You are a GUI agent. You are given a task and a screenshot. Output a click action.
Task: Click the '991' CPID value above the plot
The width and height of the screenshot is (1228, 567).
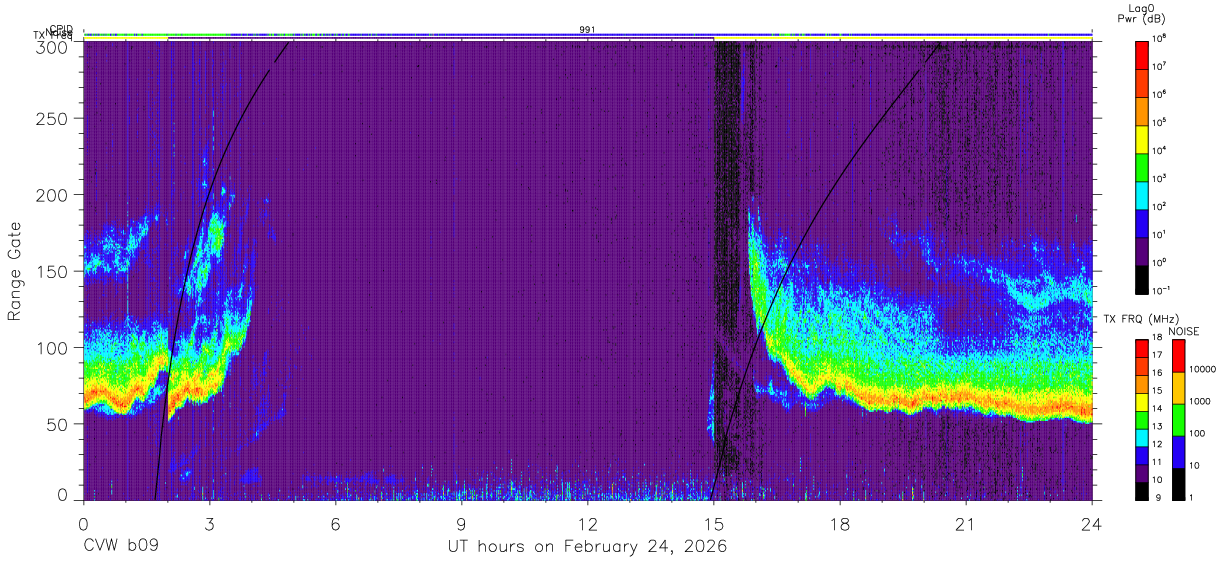(x=587, y=29)
